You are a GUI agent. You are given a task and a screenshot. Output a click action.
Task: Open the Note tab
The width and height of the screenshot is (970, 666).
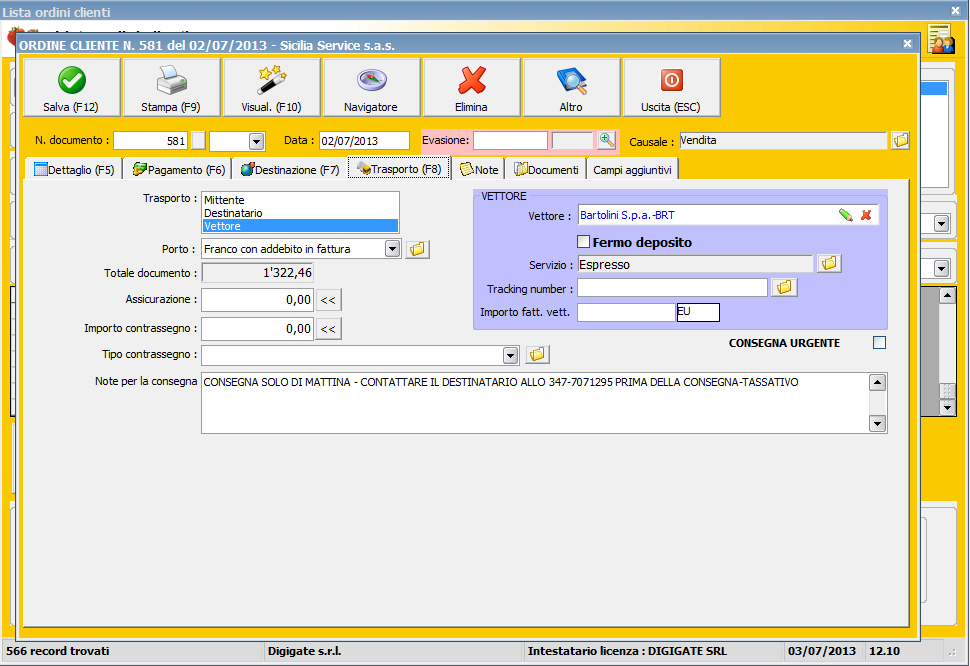[479, 169]
